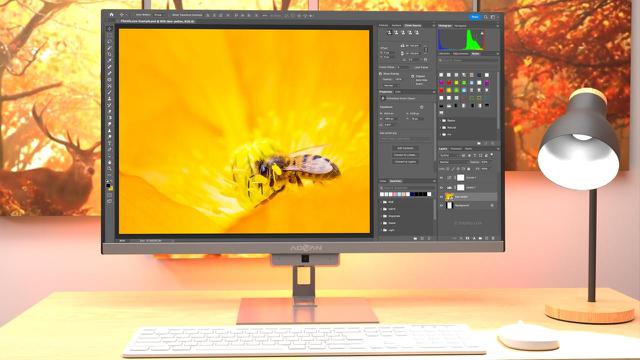Click the histogram cached data warning icon
Screen dimensions: 640x360
point(482,33)
